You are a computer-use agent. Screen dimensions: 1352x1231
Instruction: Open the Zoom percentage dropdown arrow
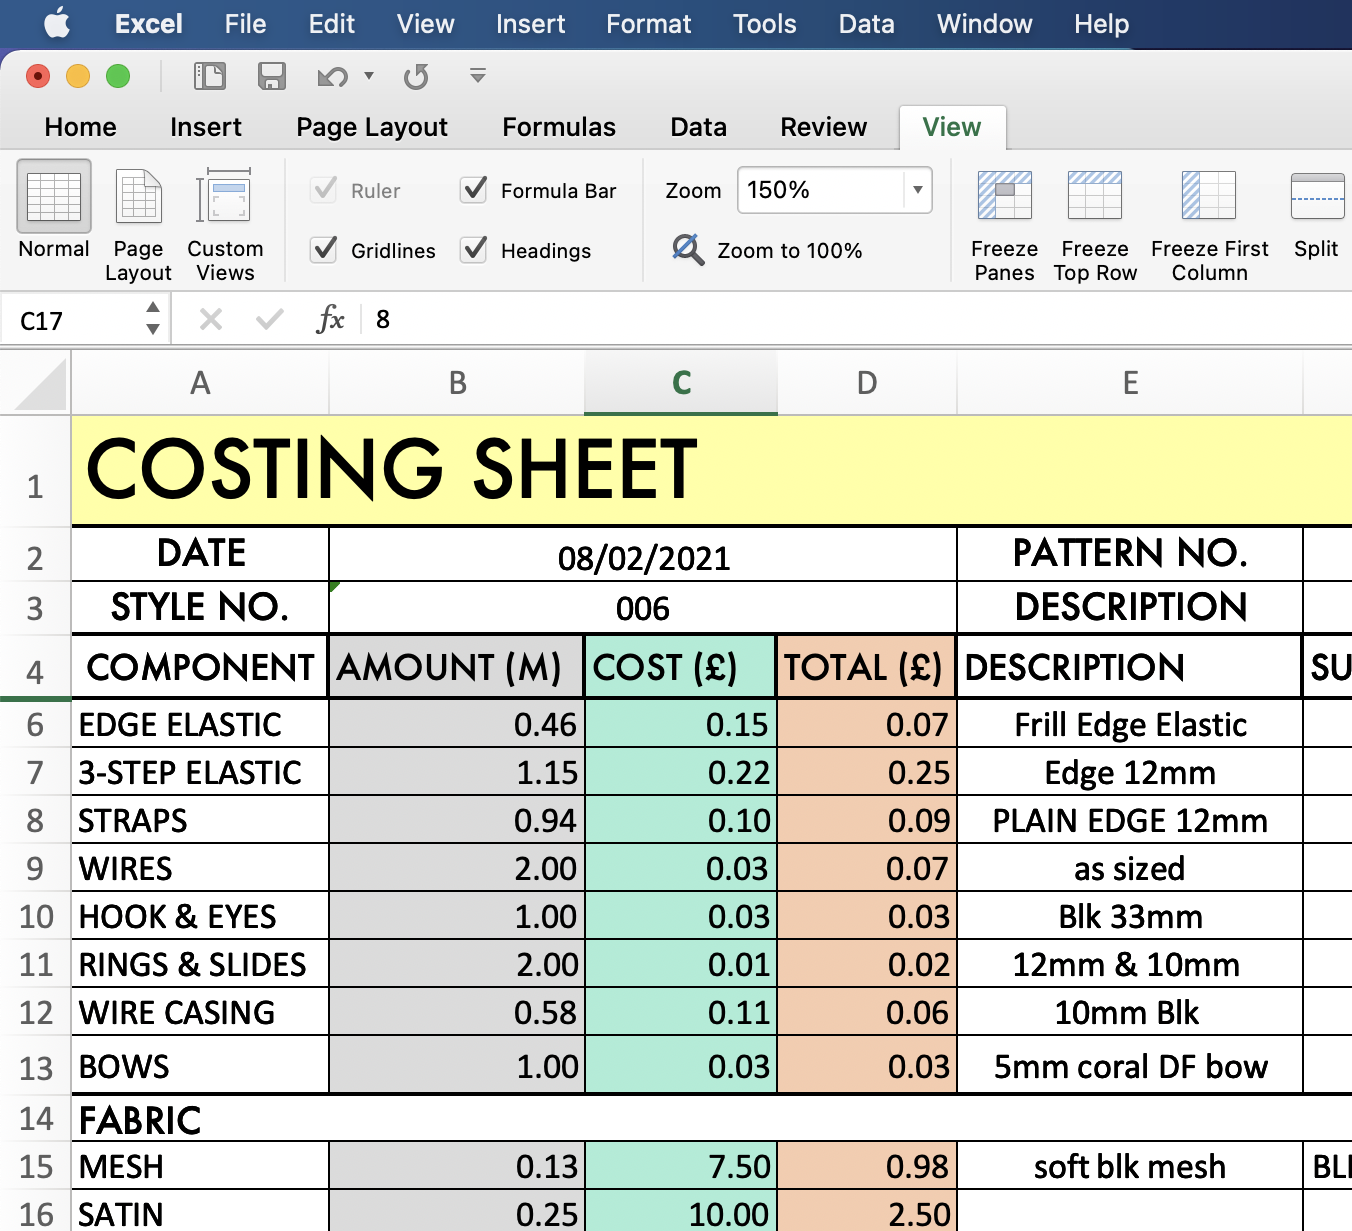pyautogui.click(x=917, y=190)
